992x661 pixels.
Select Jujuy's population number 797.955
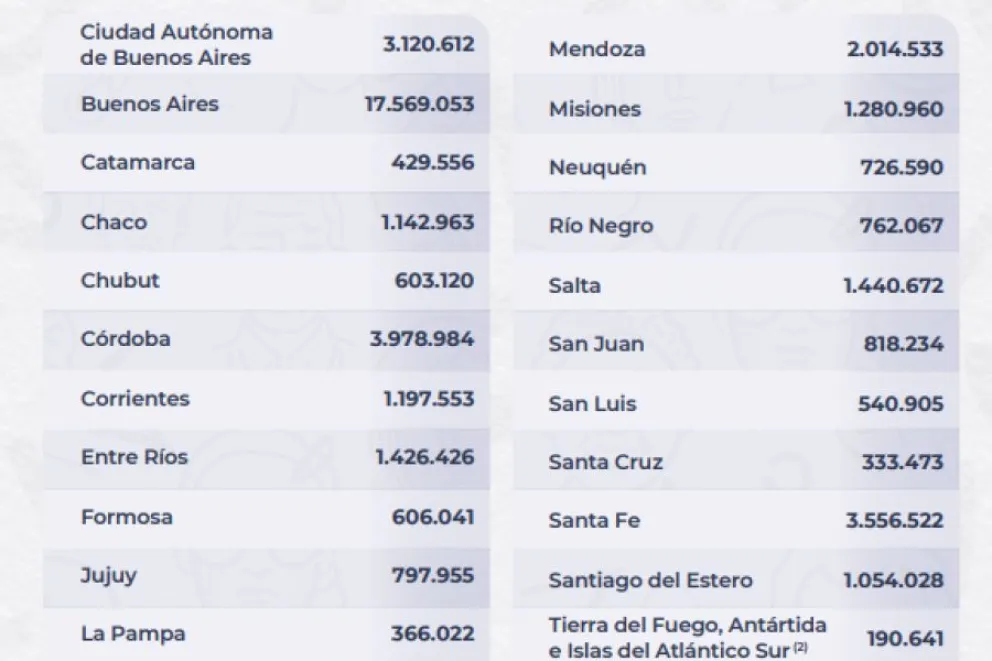click(433, 576)
